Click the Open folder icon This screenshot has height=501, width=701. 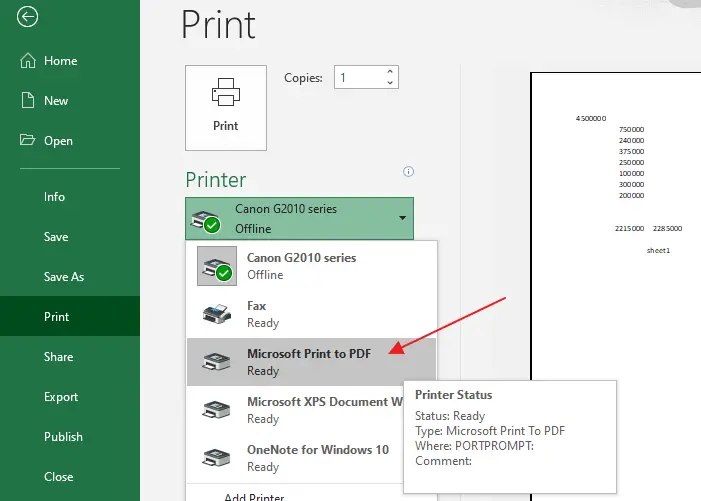[27, 141]
